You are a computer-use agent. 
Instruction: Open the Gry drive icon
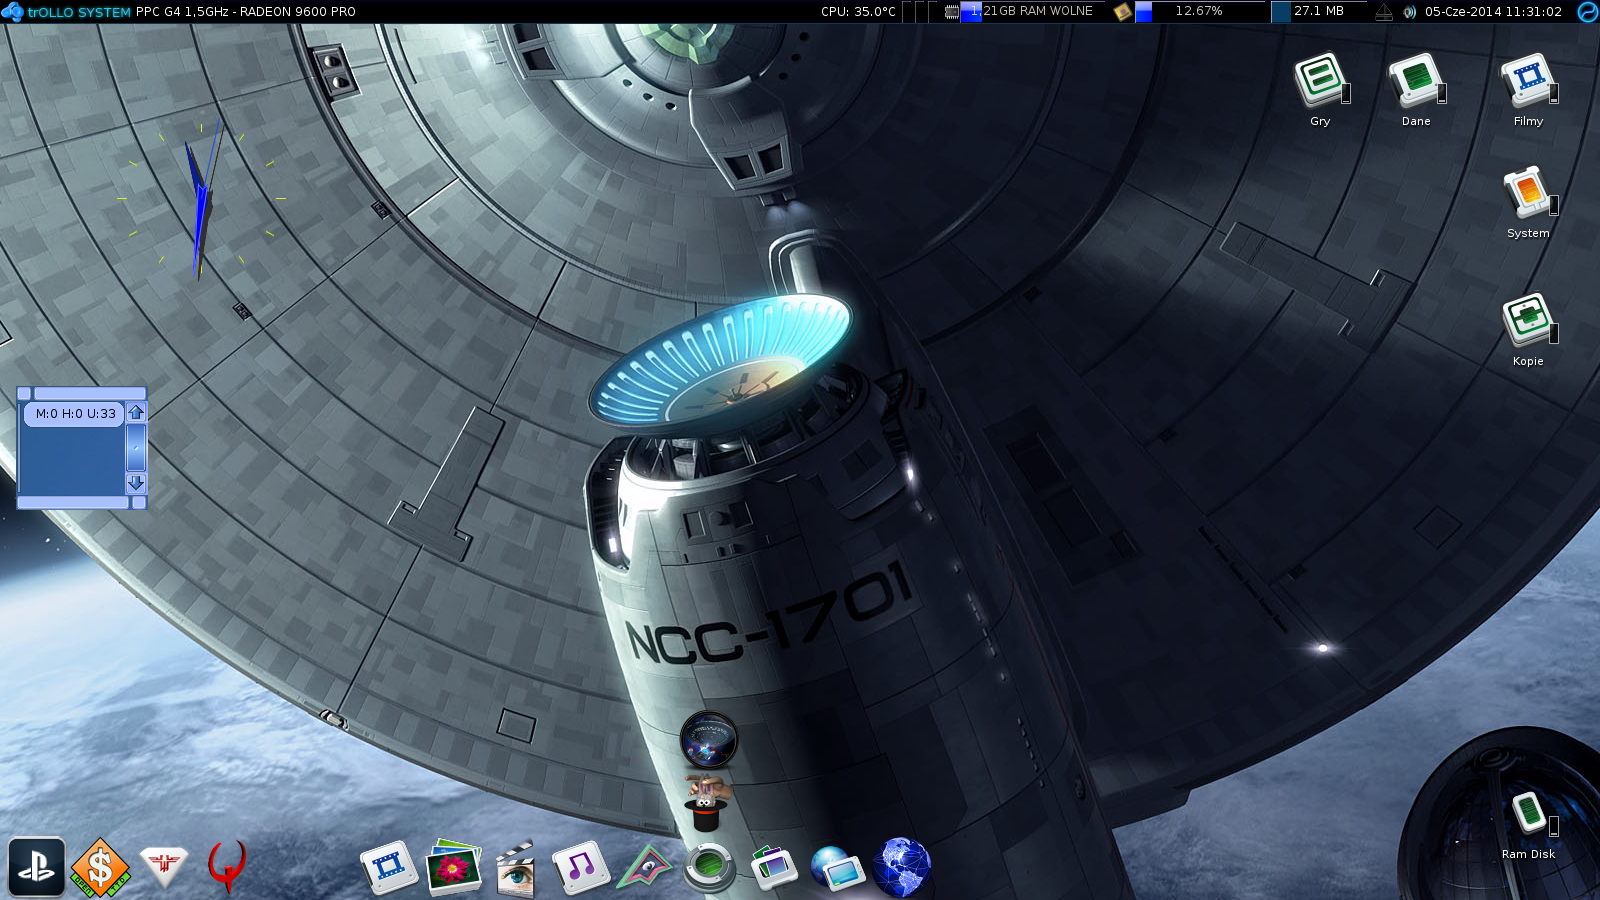[1321, 80]
